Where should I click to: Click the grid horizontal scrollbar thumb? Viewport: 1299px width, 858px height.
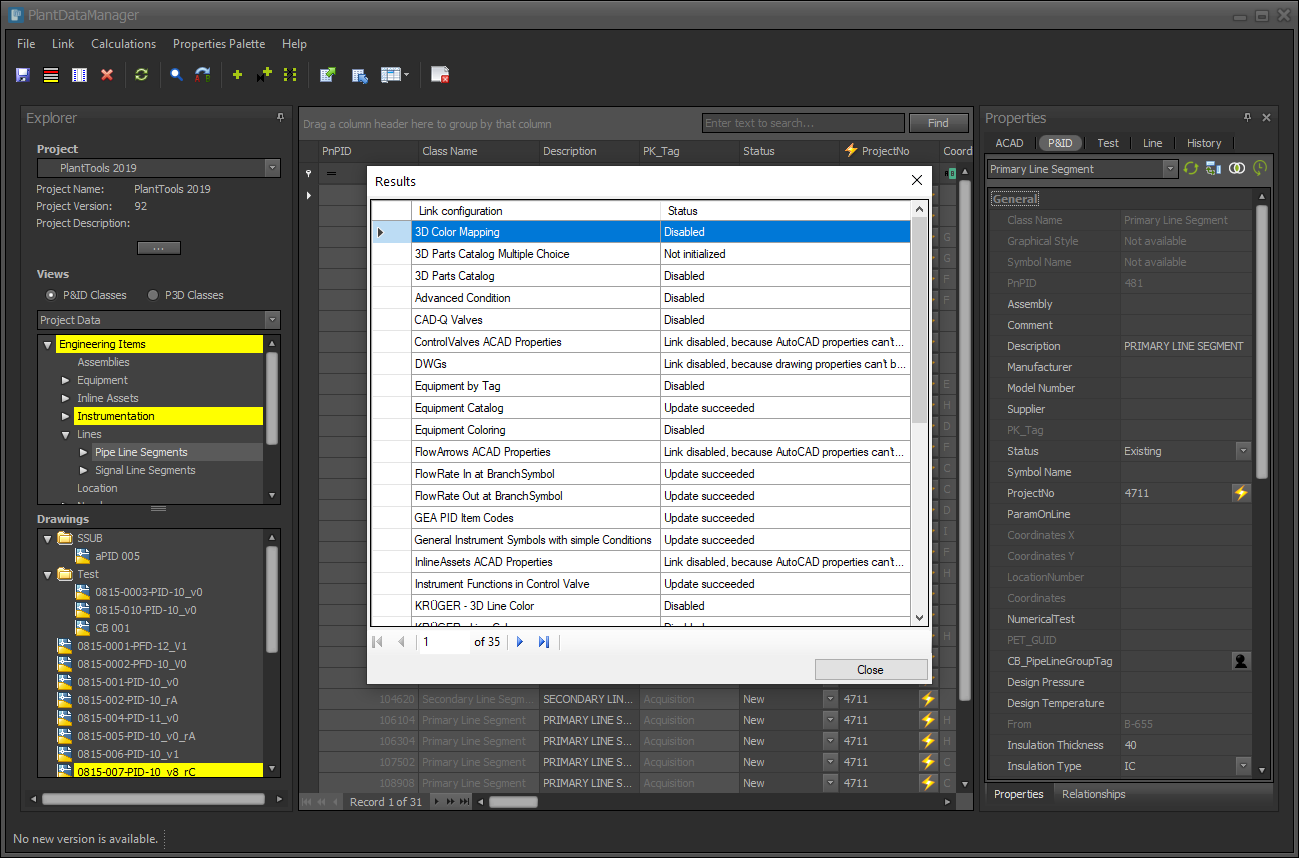(x=514, y=802)
